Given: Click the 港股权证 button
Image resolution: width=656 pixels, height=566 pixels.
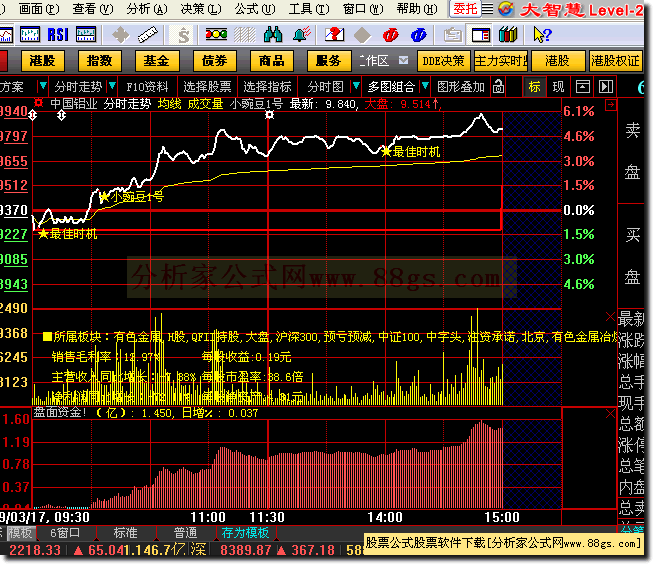Looking at the screenshot, I should tap(615, 61).
